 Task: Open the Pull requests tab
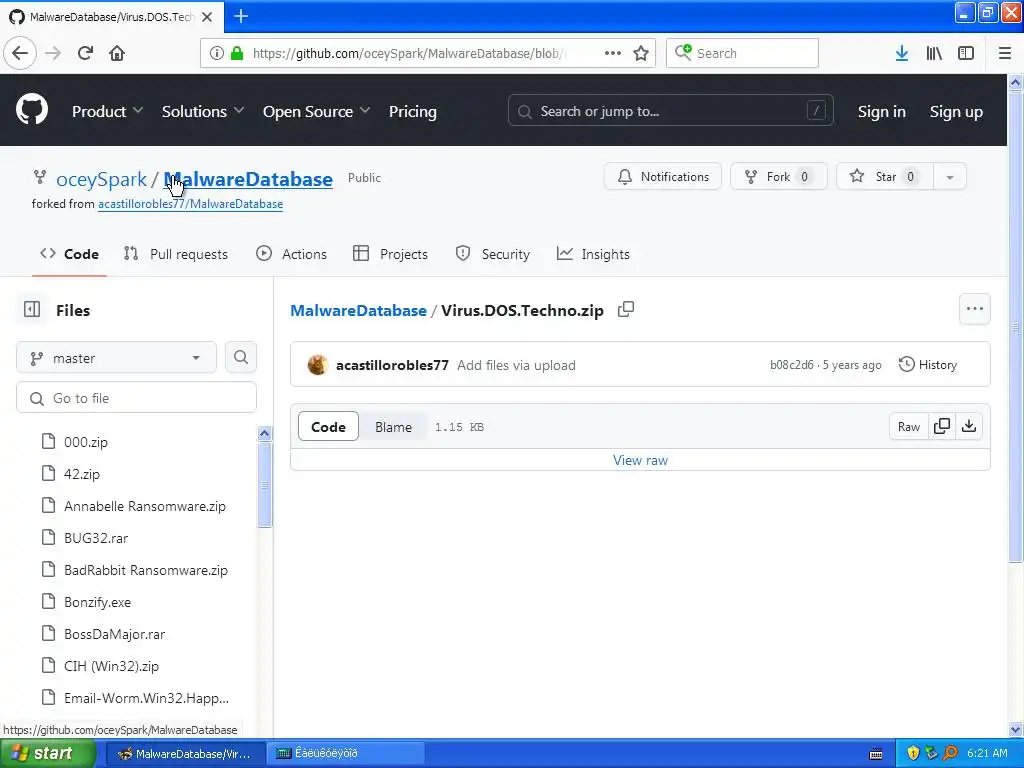tap(176, 254)
